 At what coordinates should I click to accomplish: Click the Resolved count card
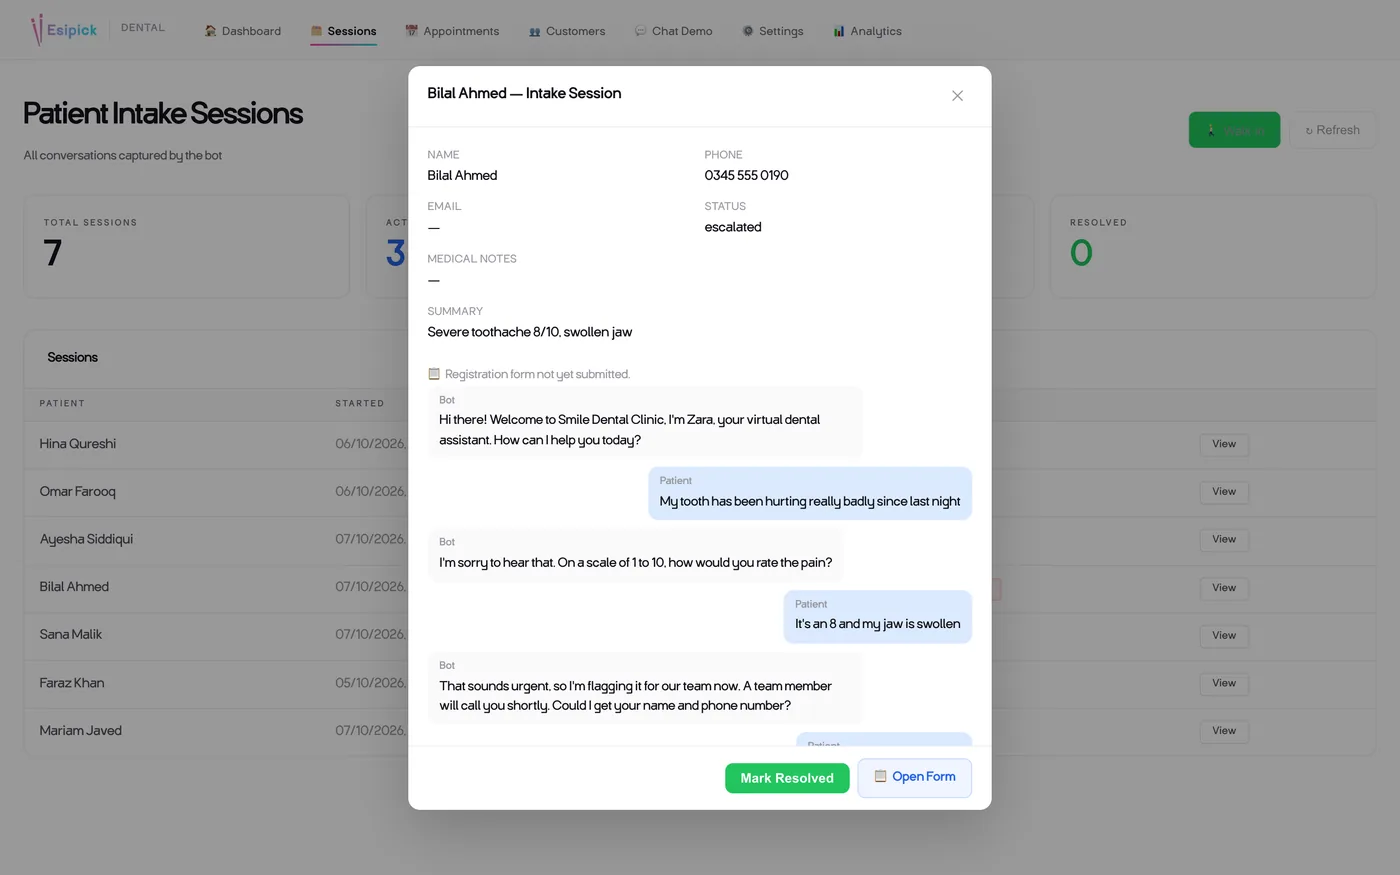coord(1212,246)
